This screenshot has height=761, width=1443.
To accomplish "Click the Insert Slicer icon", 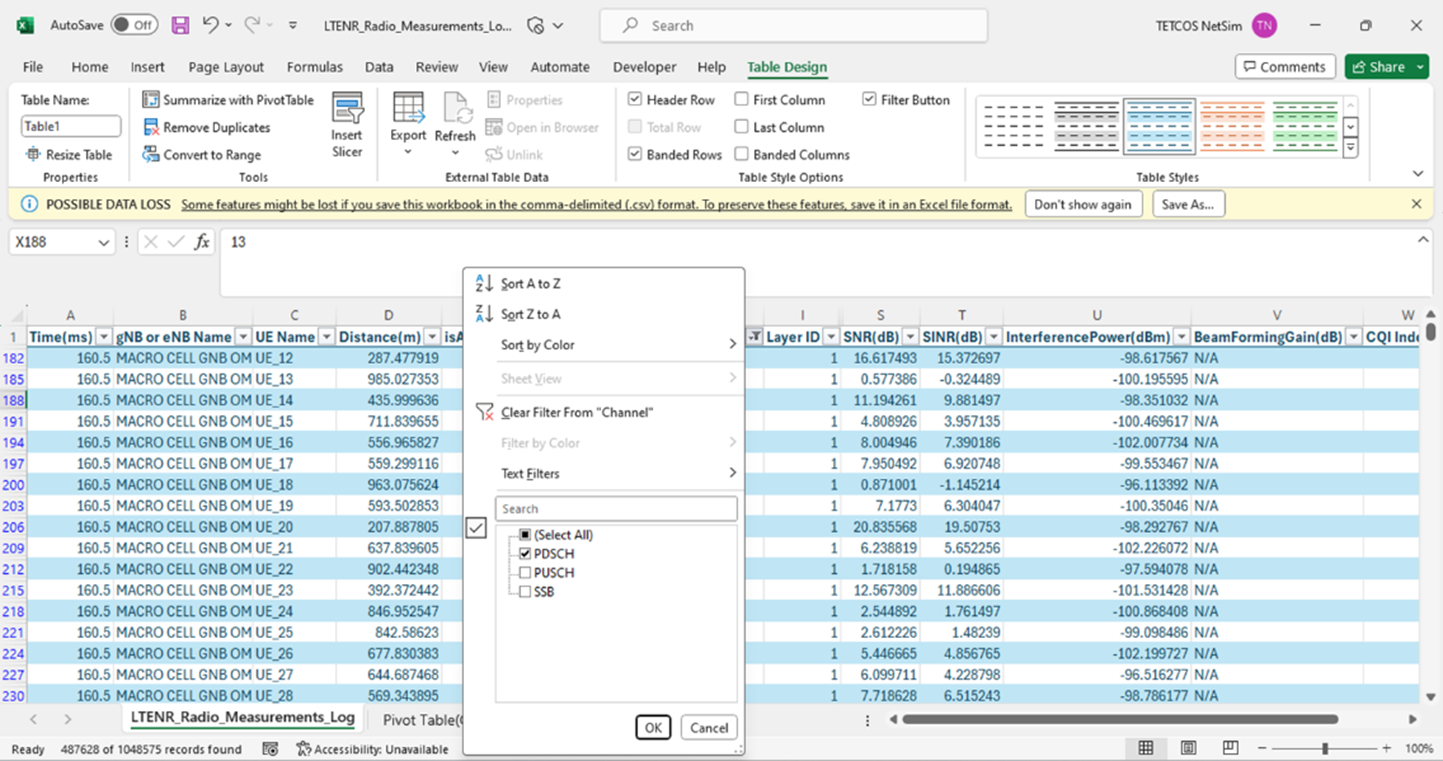I will click(x=347, y=110).
